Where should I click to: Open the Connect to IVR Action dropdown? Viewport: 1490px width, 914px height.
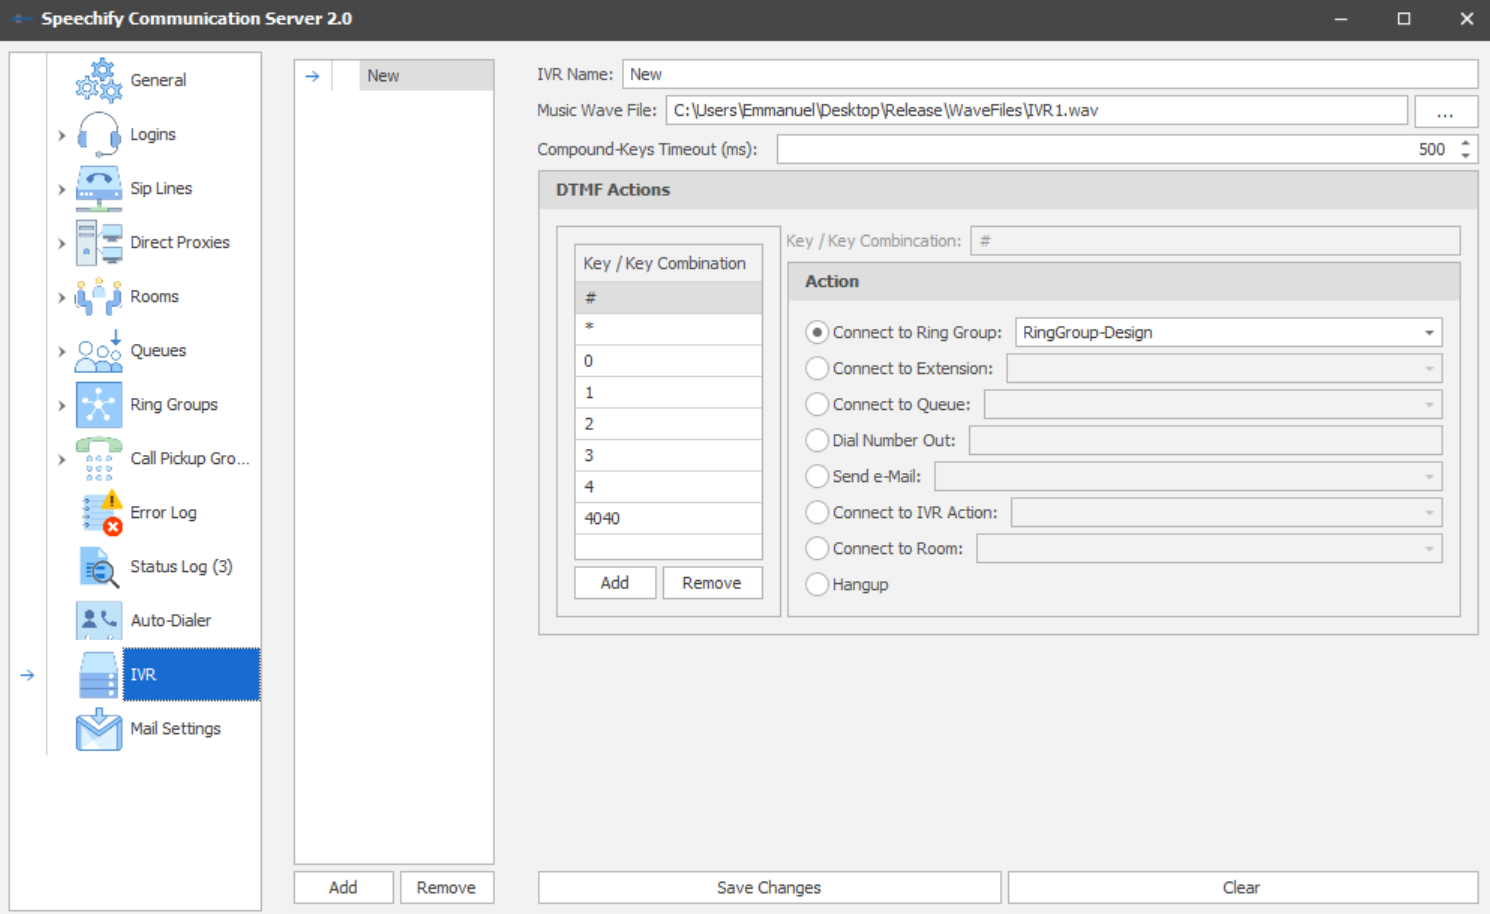1429,512
